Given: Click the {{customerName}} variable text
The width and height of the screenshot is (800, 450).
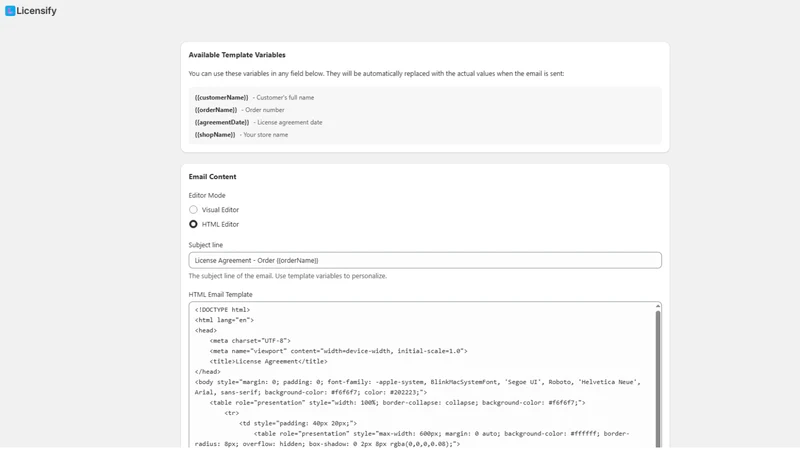Looking at the screenshot, I should coord(221,97).
